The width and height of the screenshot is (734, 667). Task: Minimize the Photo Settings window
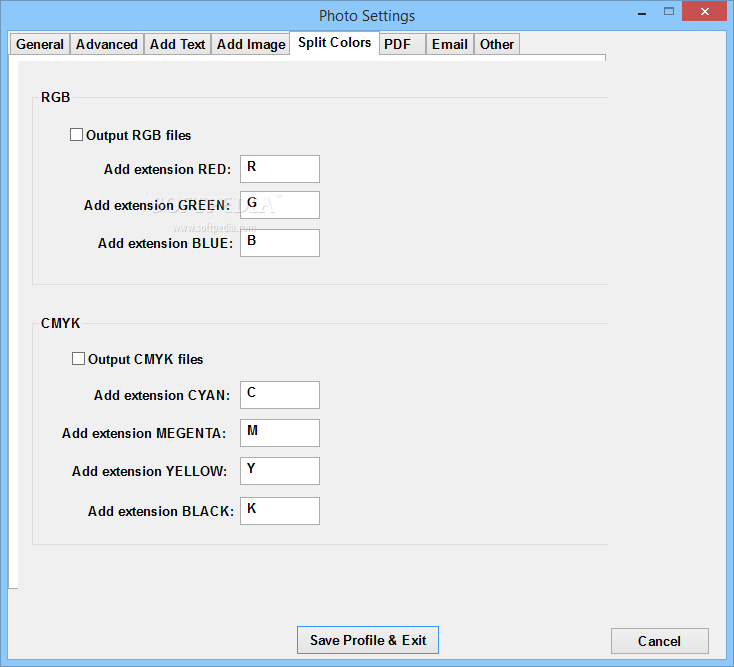pos(642,13)
